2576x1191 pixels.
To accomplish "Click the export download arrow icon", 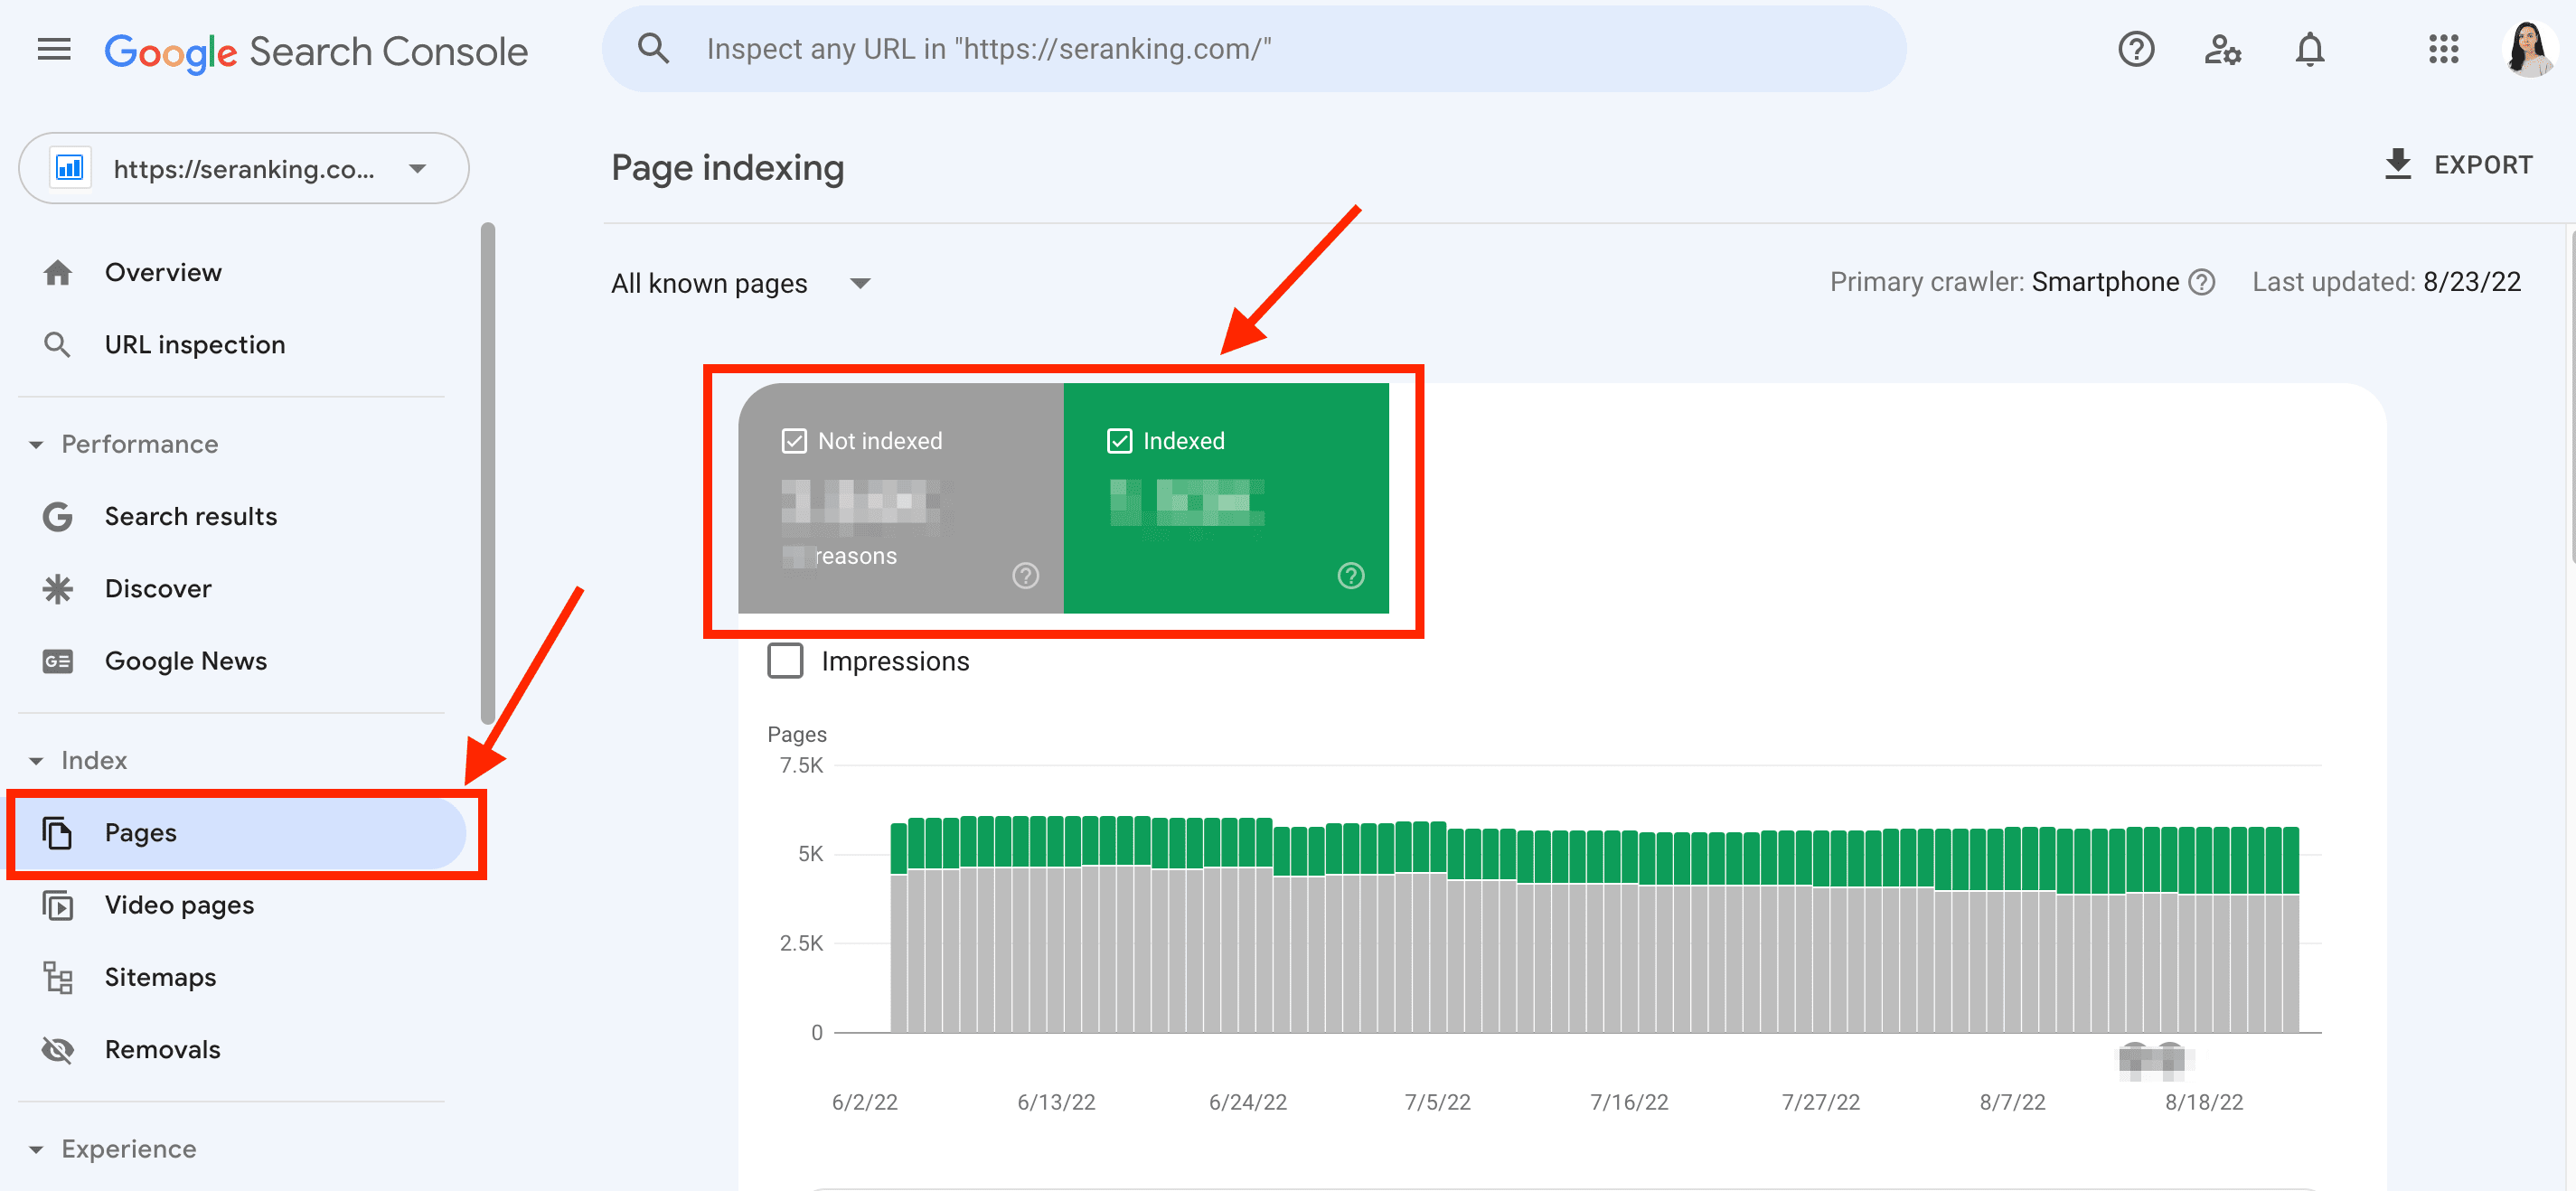I will click(x=2398, y=164).
